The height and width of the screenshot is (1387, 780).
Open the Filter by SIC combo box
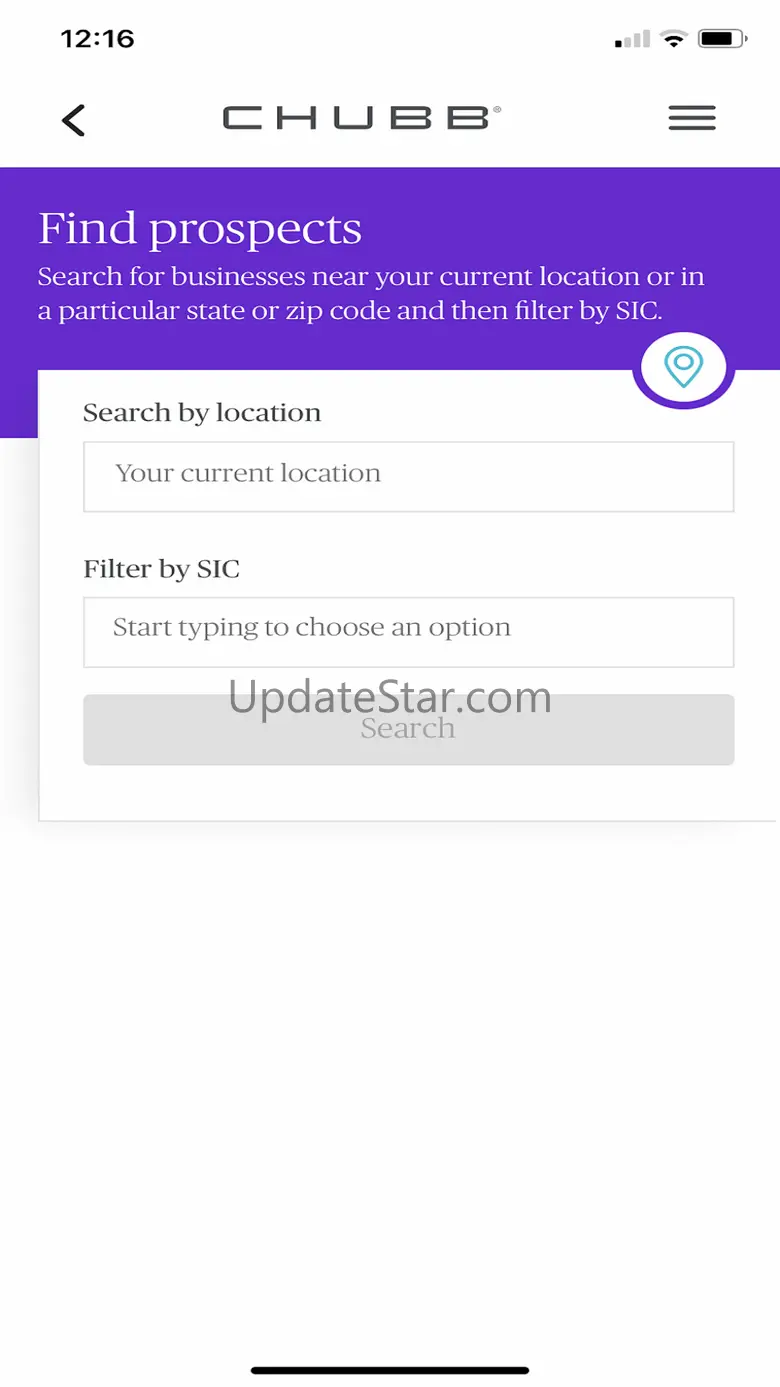tap(408, 632)
